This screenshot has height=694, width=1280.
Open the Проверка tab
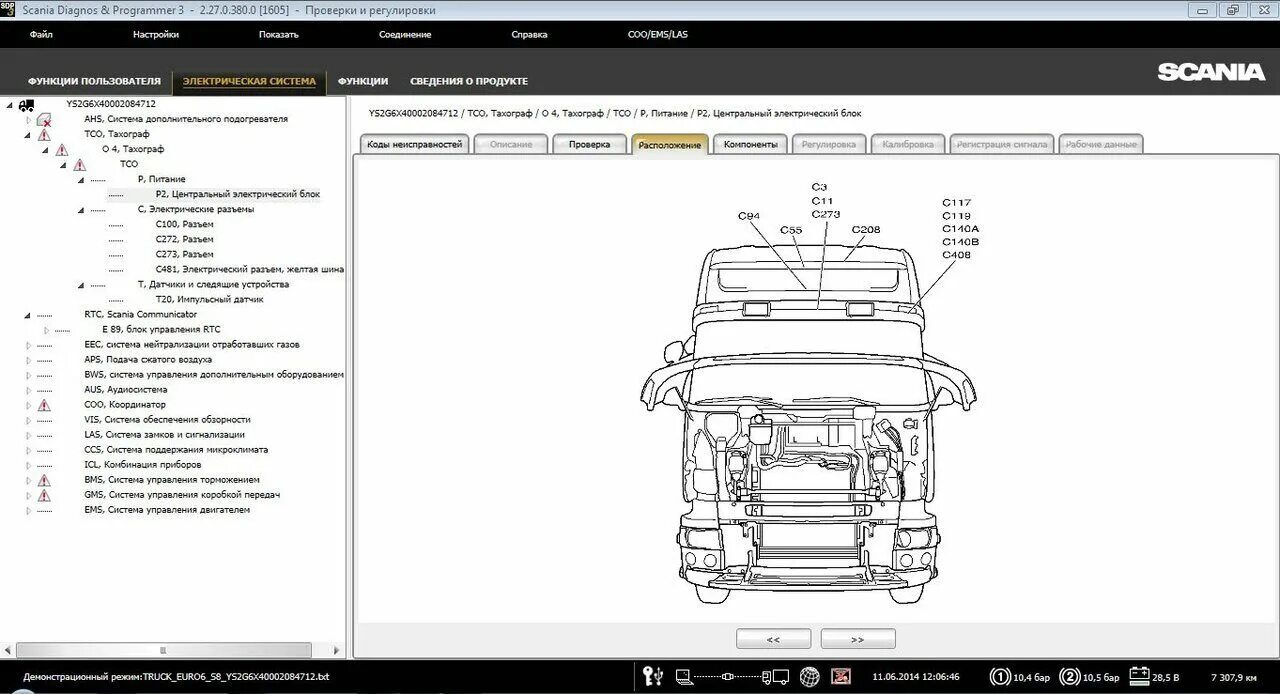pyautogui.click(x=589, y=144)
